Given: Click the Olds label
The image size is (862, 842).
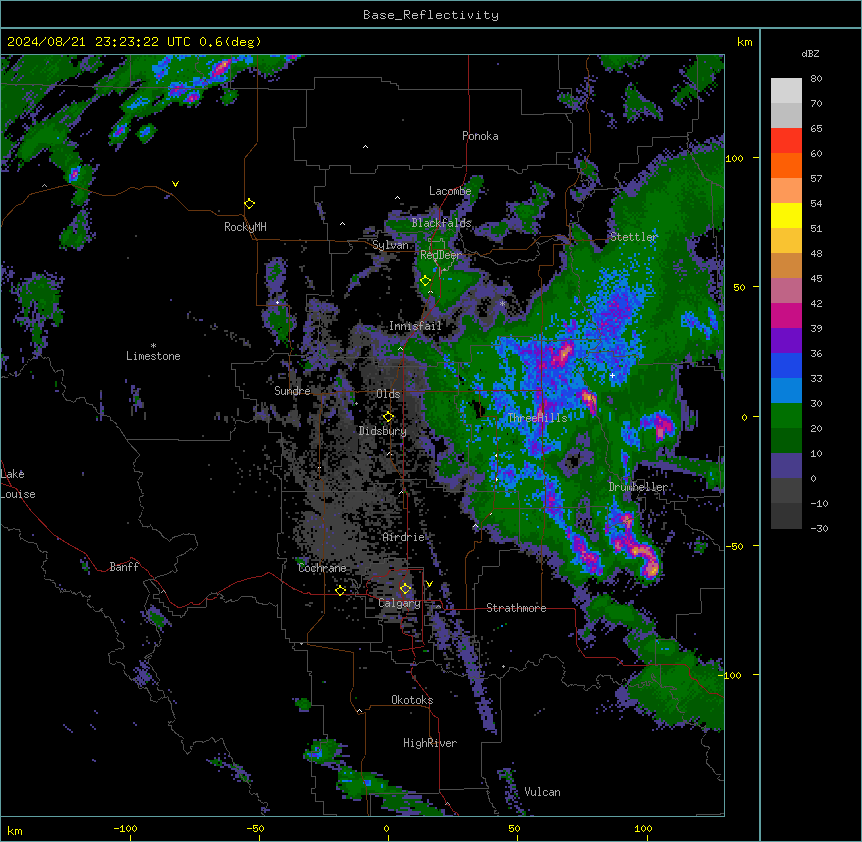Looking at the screenshot, I should pos(388,394).
